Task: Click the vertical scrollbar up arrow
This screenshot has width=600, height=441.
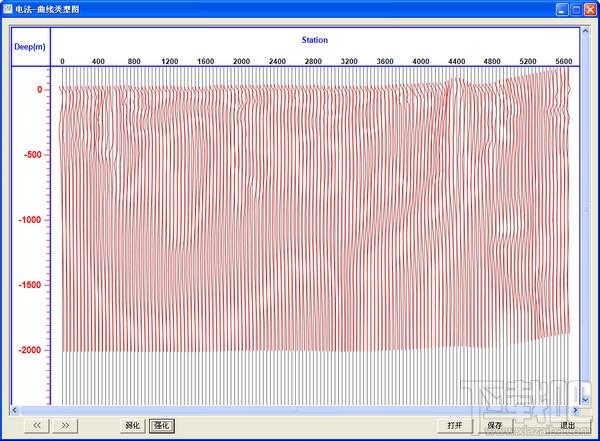Action: 585,31
